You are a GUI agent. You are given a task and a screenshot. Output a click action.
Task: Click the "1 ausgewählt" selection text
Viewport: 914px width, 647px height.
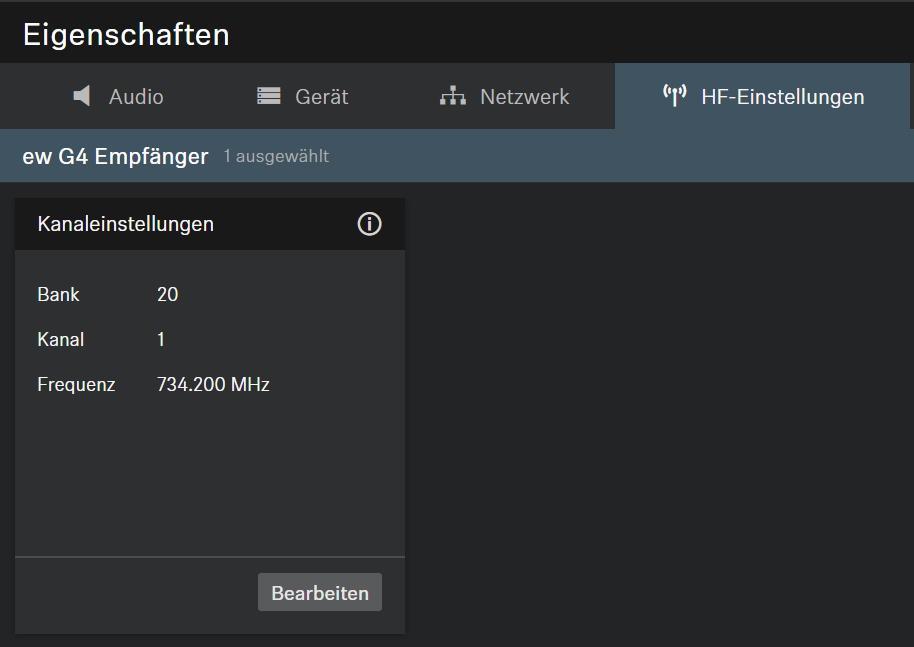coord(276,157)
